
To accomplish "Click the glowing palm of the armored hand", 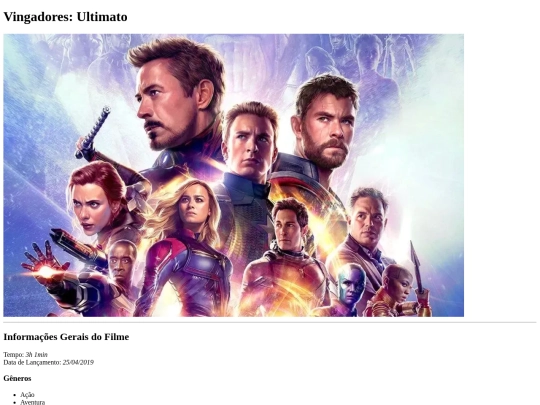I will tap(46, 272).
